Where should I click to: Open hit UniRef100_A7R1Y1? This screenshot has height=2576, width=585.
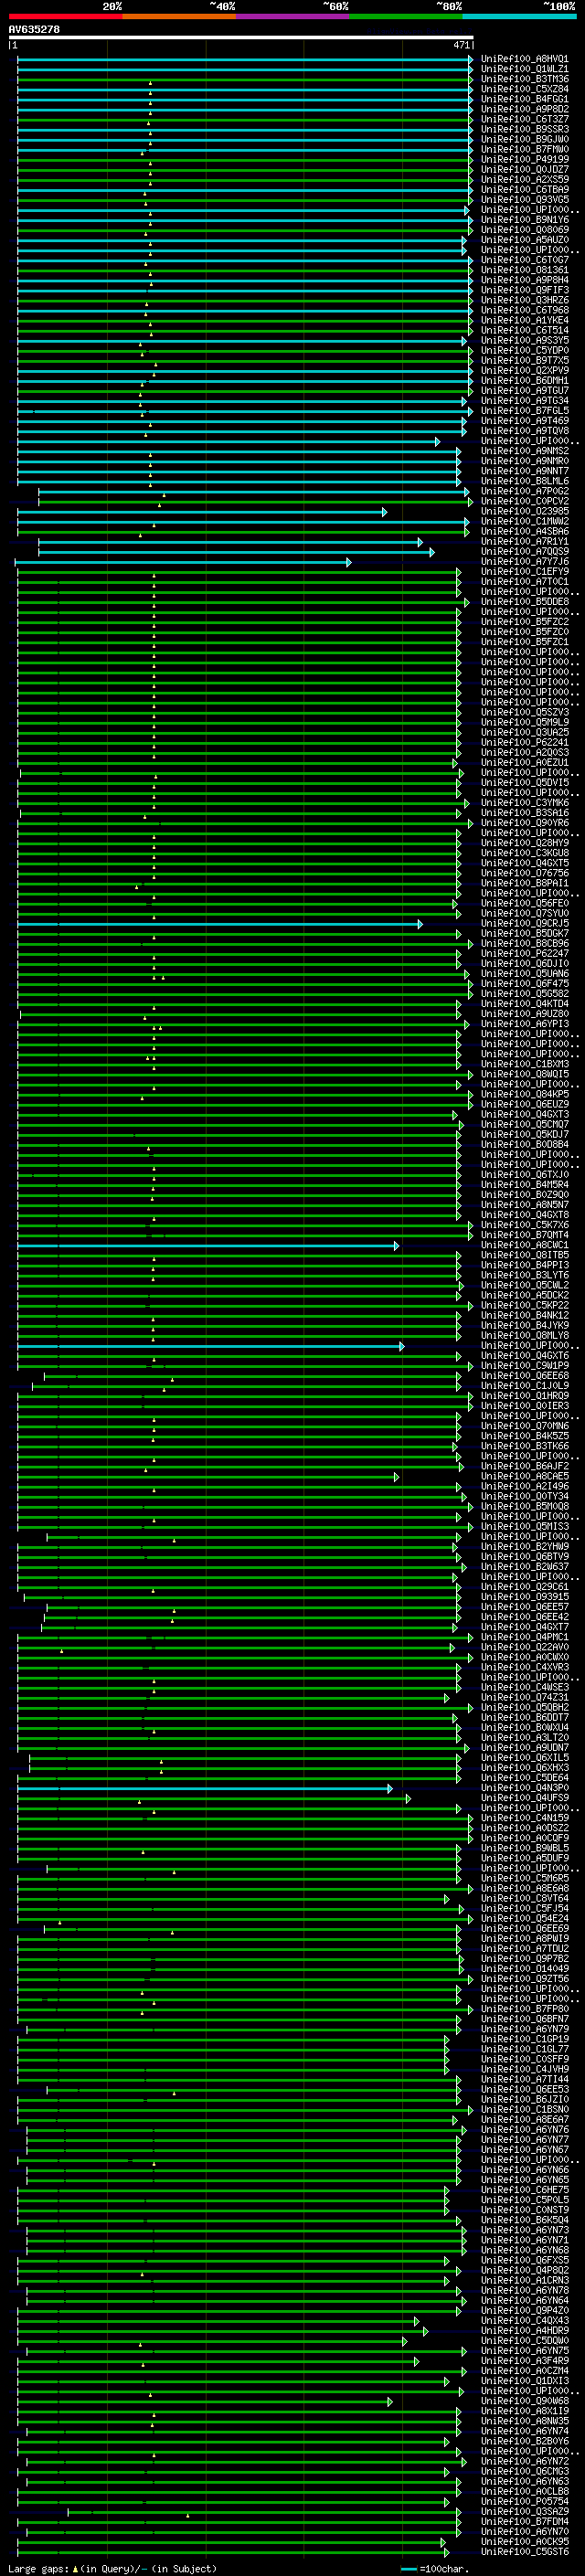click(x=525, y=541)
